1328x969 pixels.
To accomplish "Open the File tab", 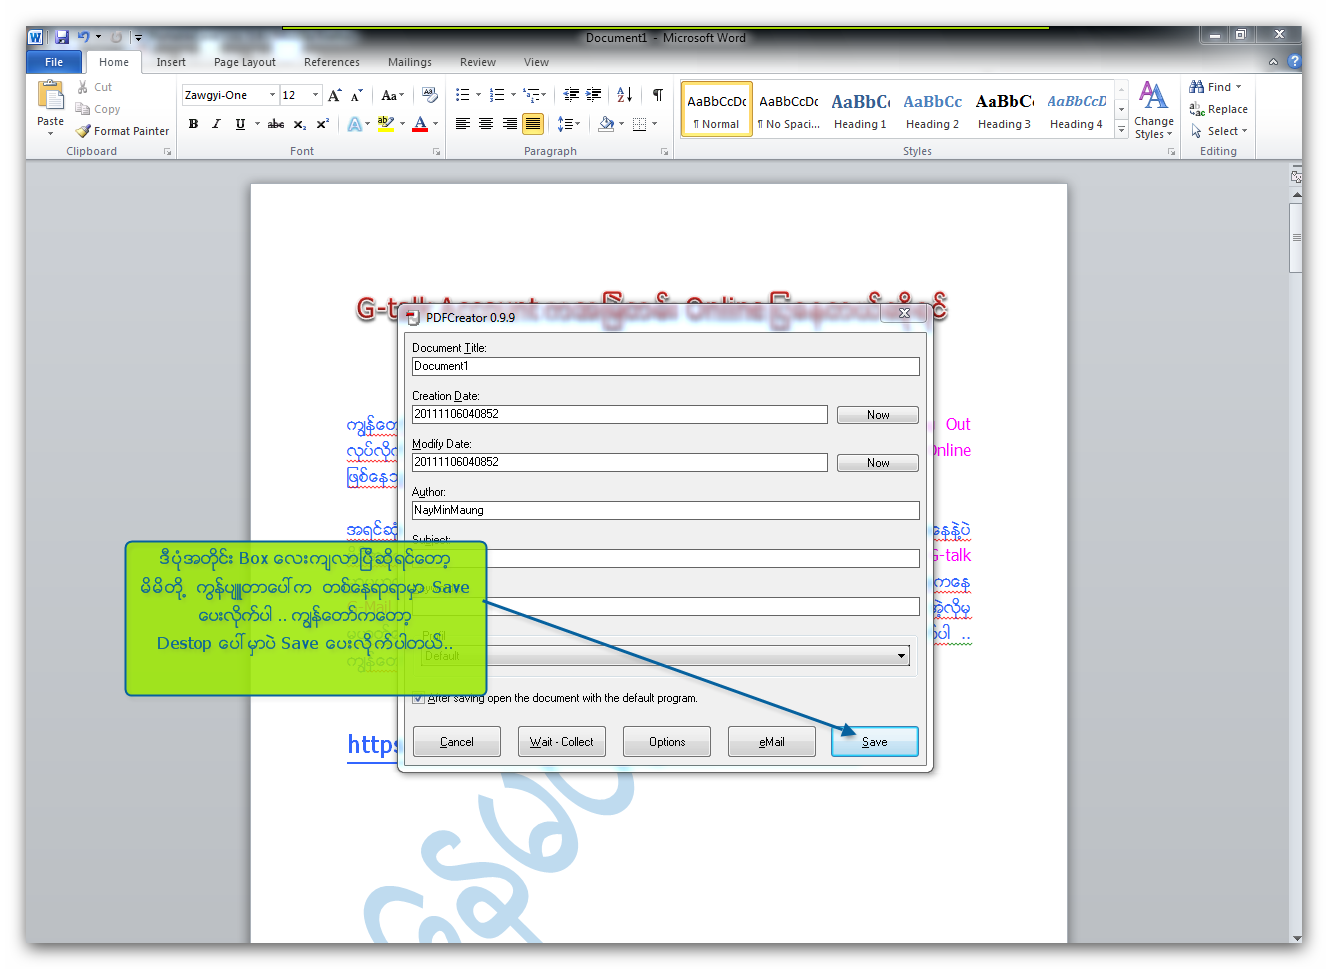I will click(54, 62).
